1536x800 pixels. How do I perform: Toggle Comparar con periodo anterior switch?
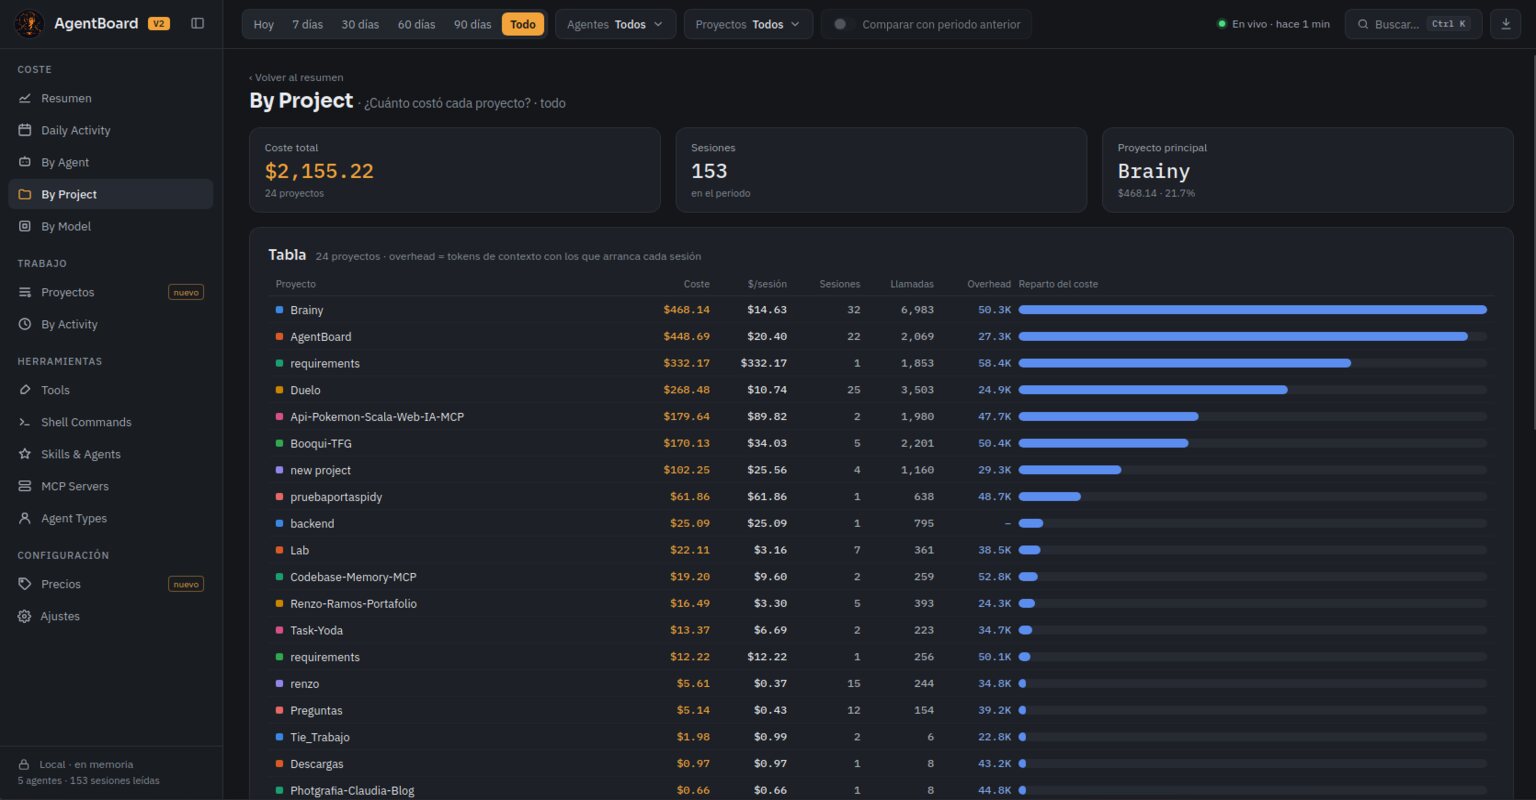click(843, 24)
